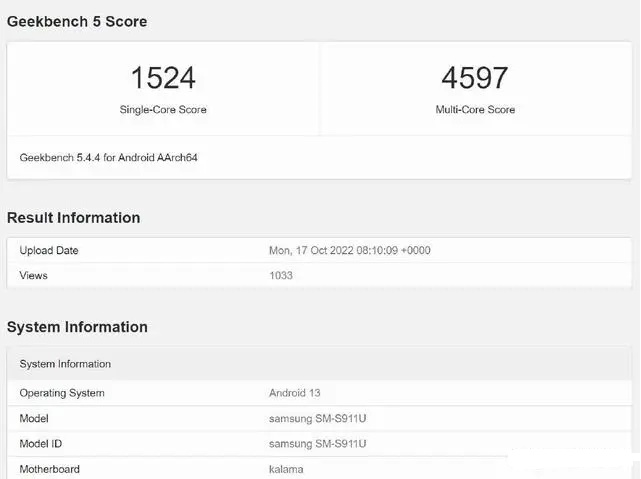Click the views count 1033
Screen dimensions: 641x479
[281, 275]
